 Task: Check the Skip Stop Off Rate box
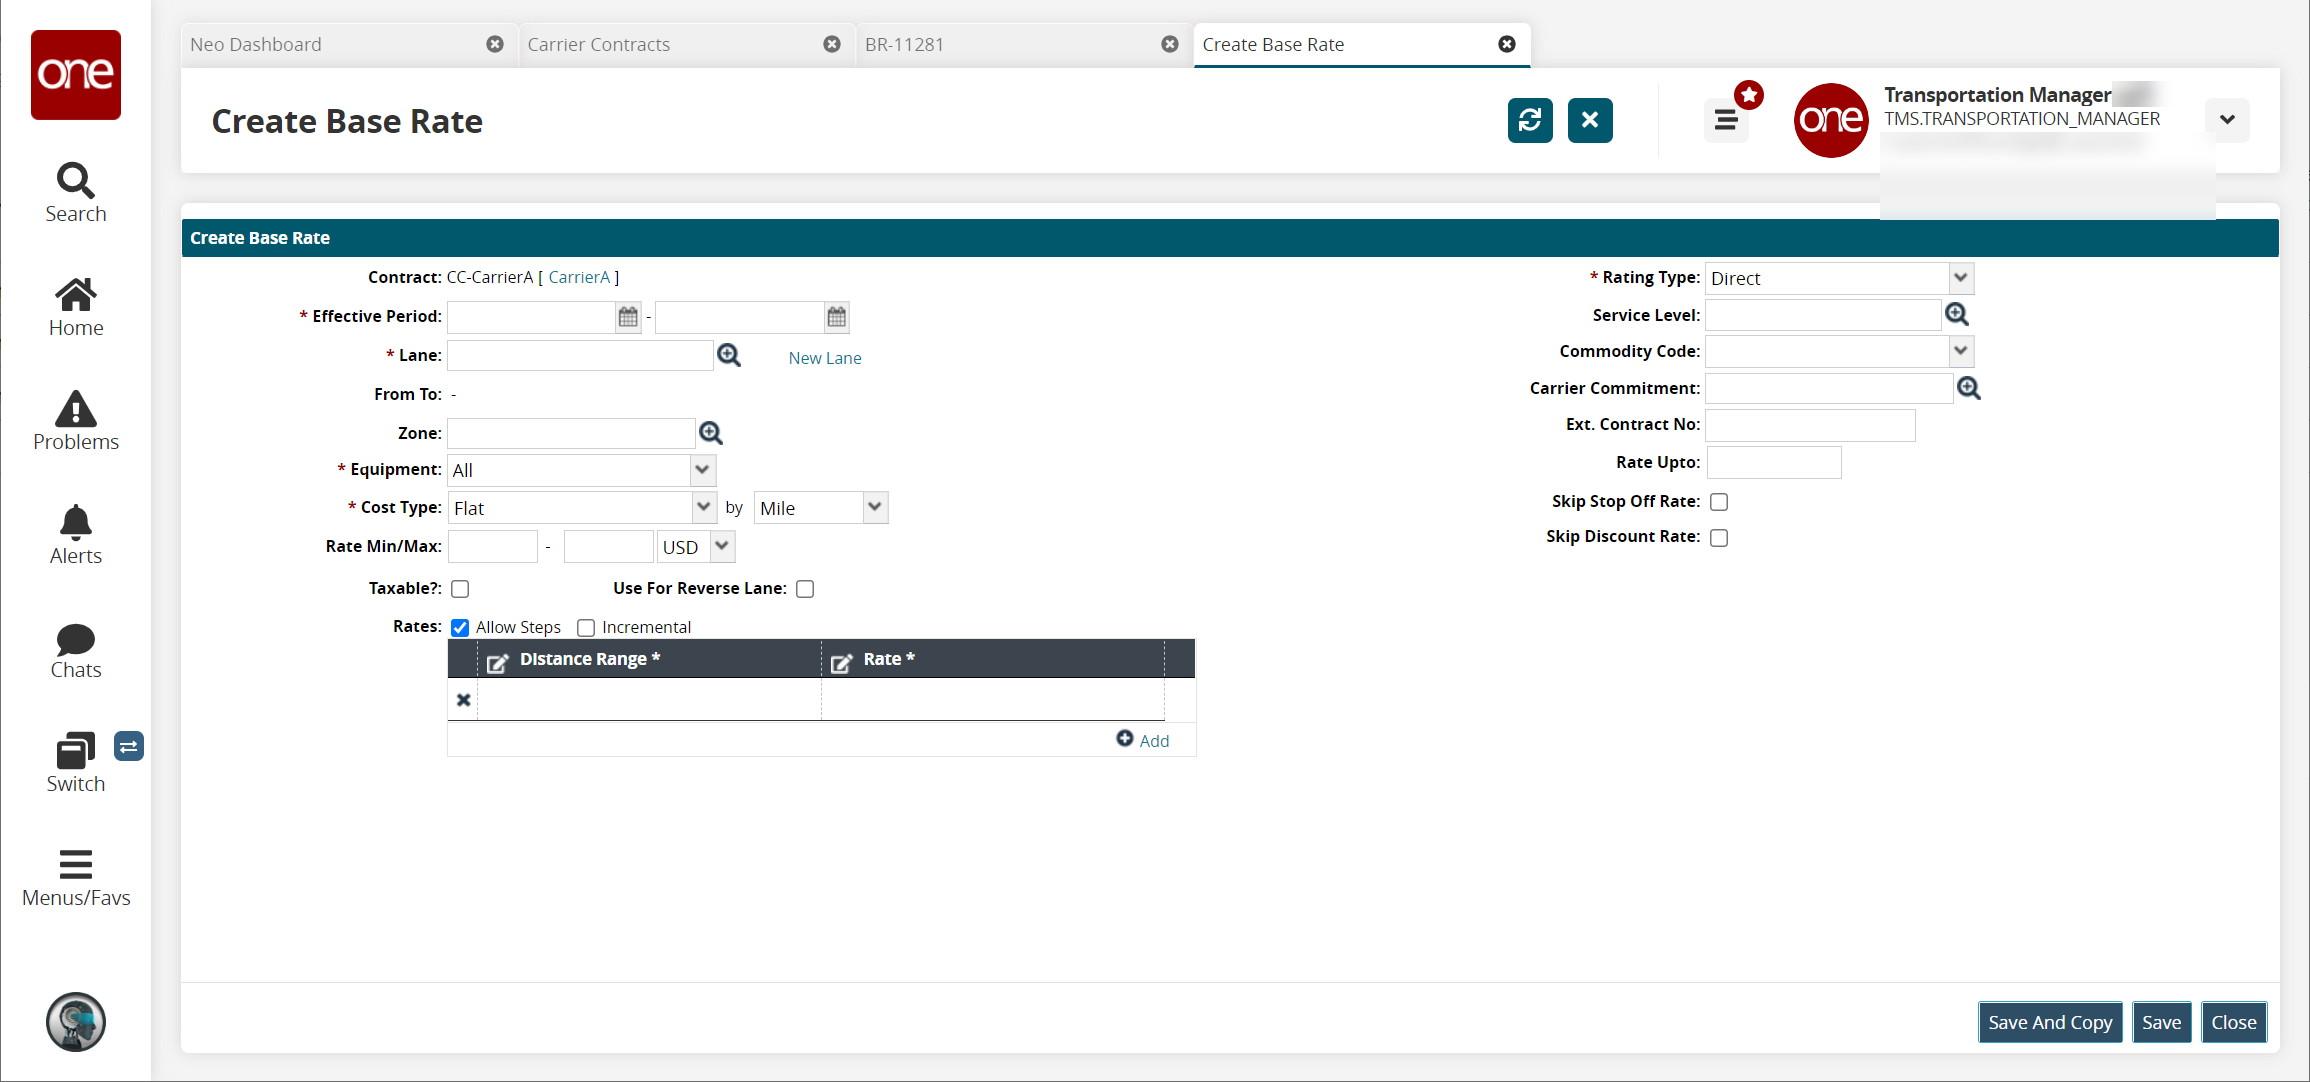click(1719, 502)
